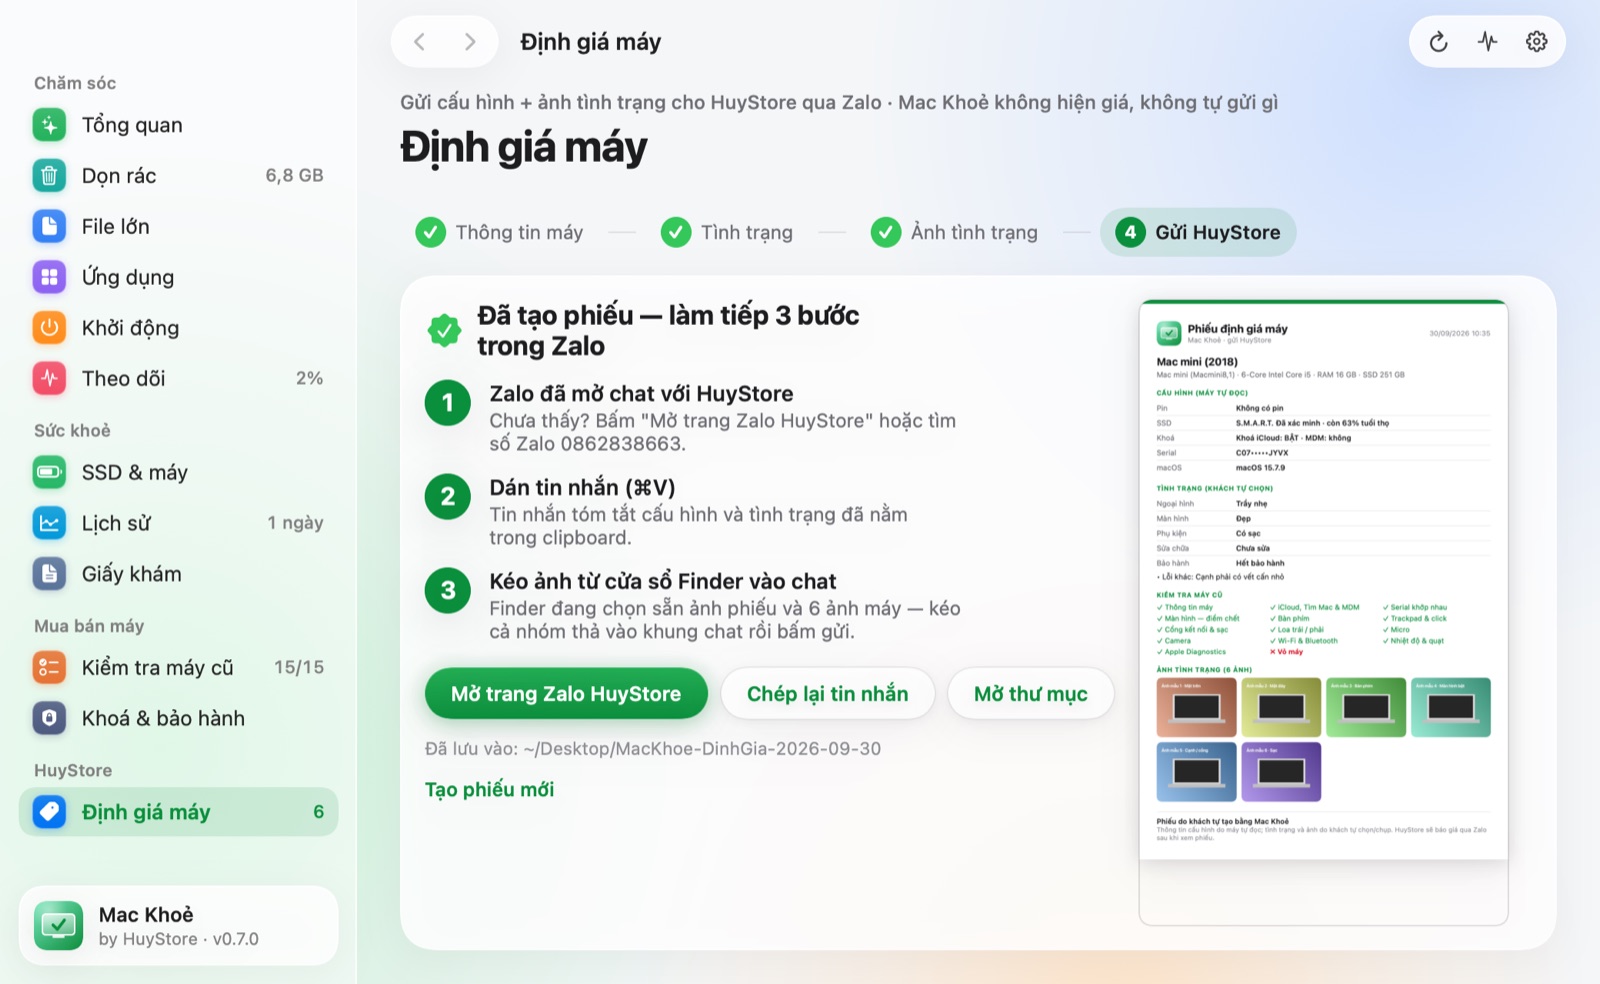Open the Khởi động power icon
This screenshot has height=984, width=1600.
[x=49, y=328]
